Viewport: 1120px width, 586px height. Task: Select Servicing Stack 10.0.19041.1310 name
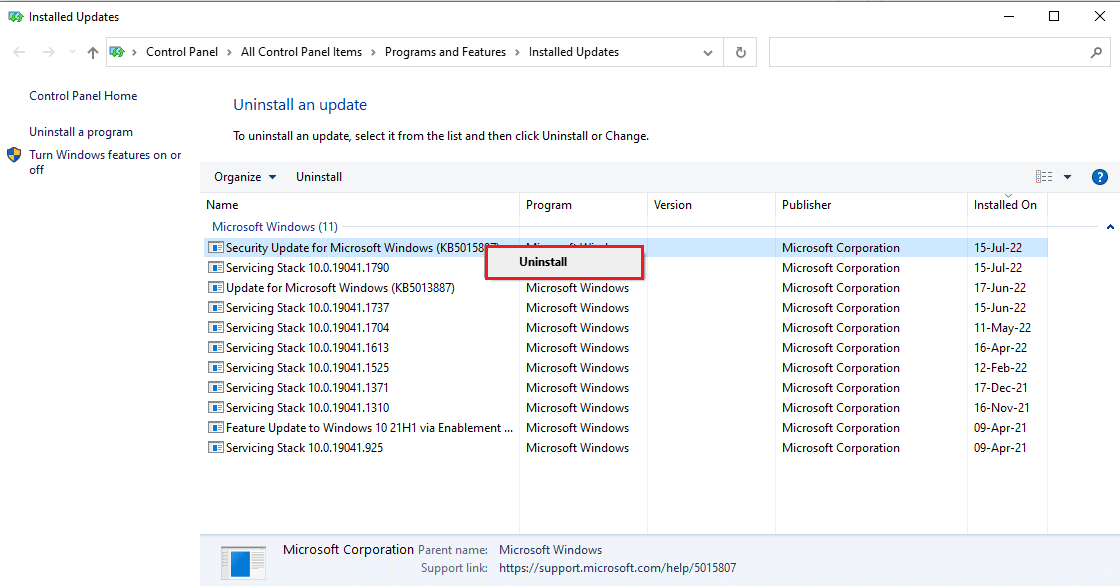(308, 408)
